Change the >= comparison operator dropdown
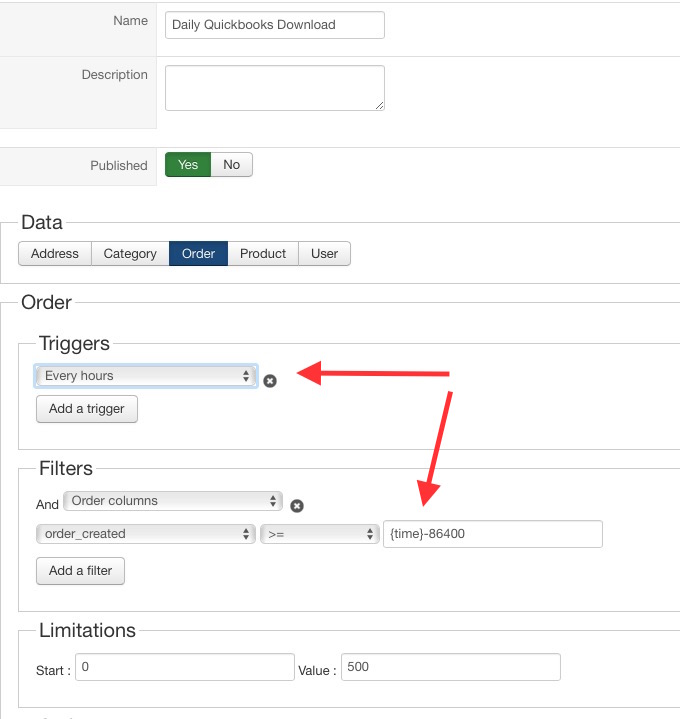 tap(318, 534)
